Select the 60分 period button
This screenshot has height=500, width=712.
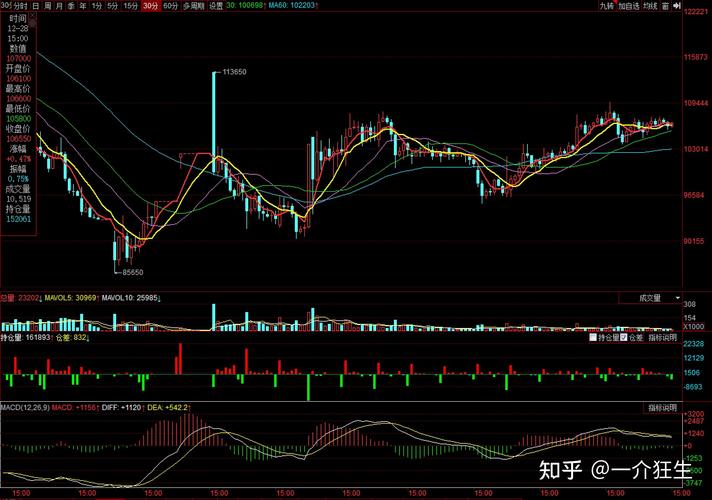170,6
